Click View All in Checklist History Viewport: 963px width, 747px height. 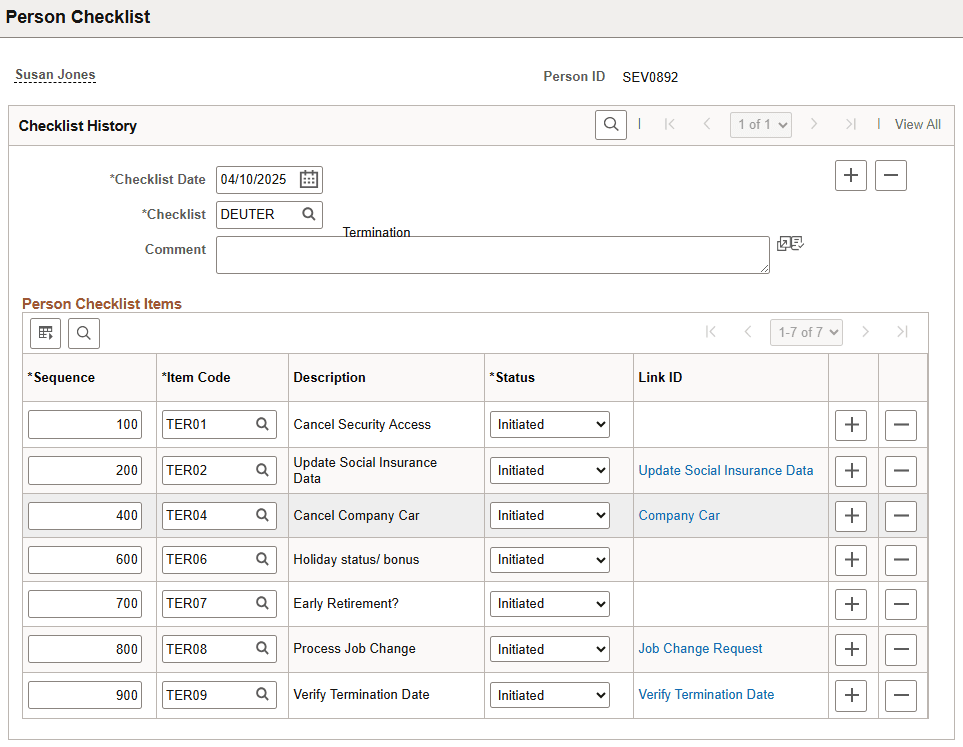(917, 124)
